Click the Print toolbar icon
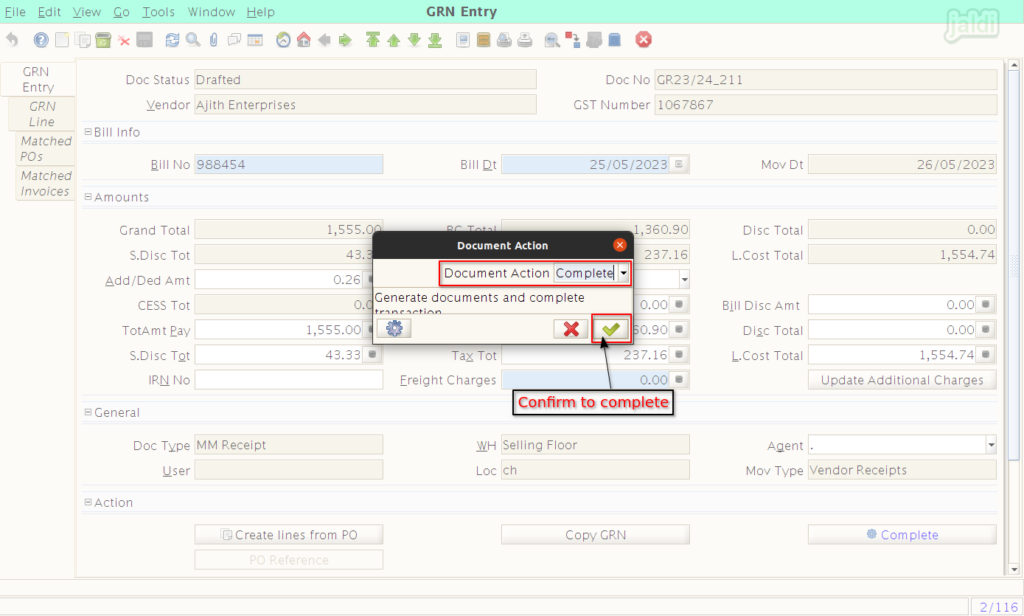This screenshot has height=616, width=1024. point(525,40)
